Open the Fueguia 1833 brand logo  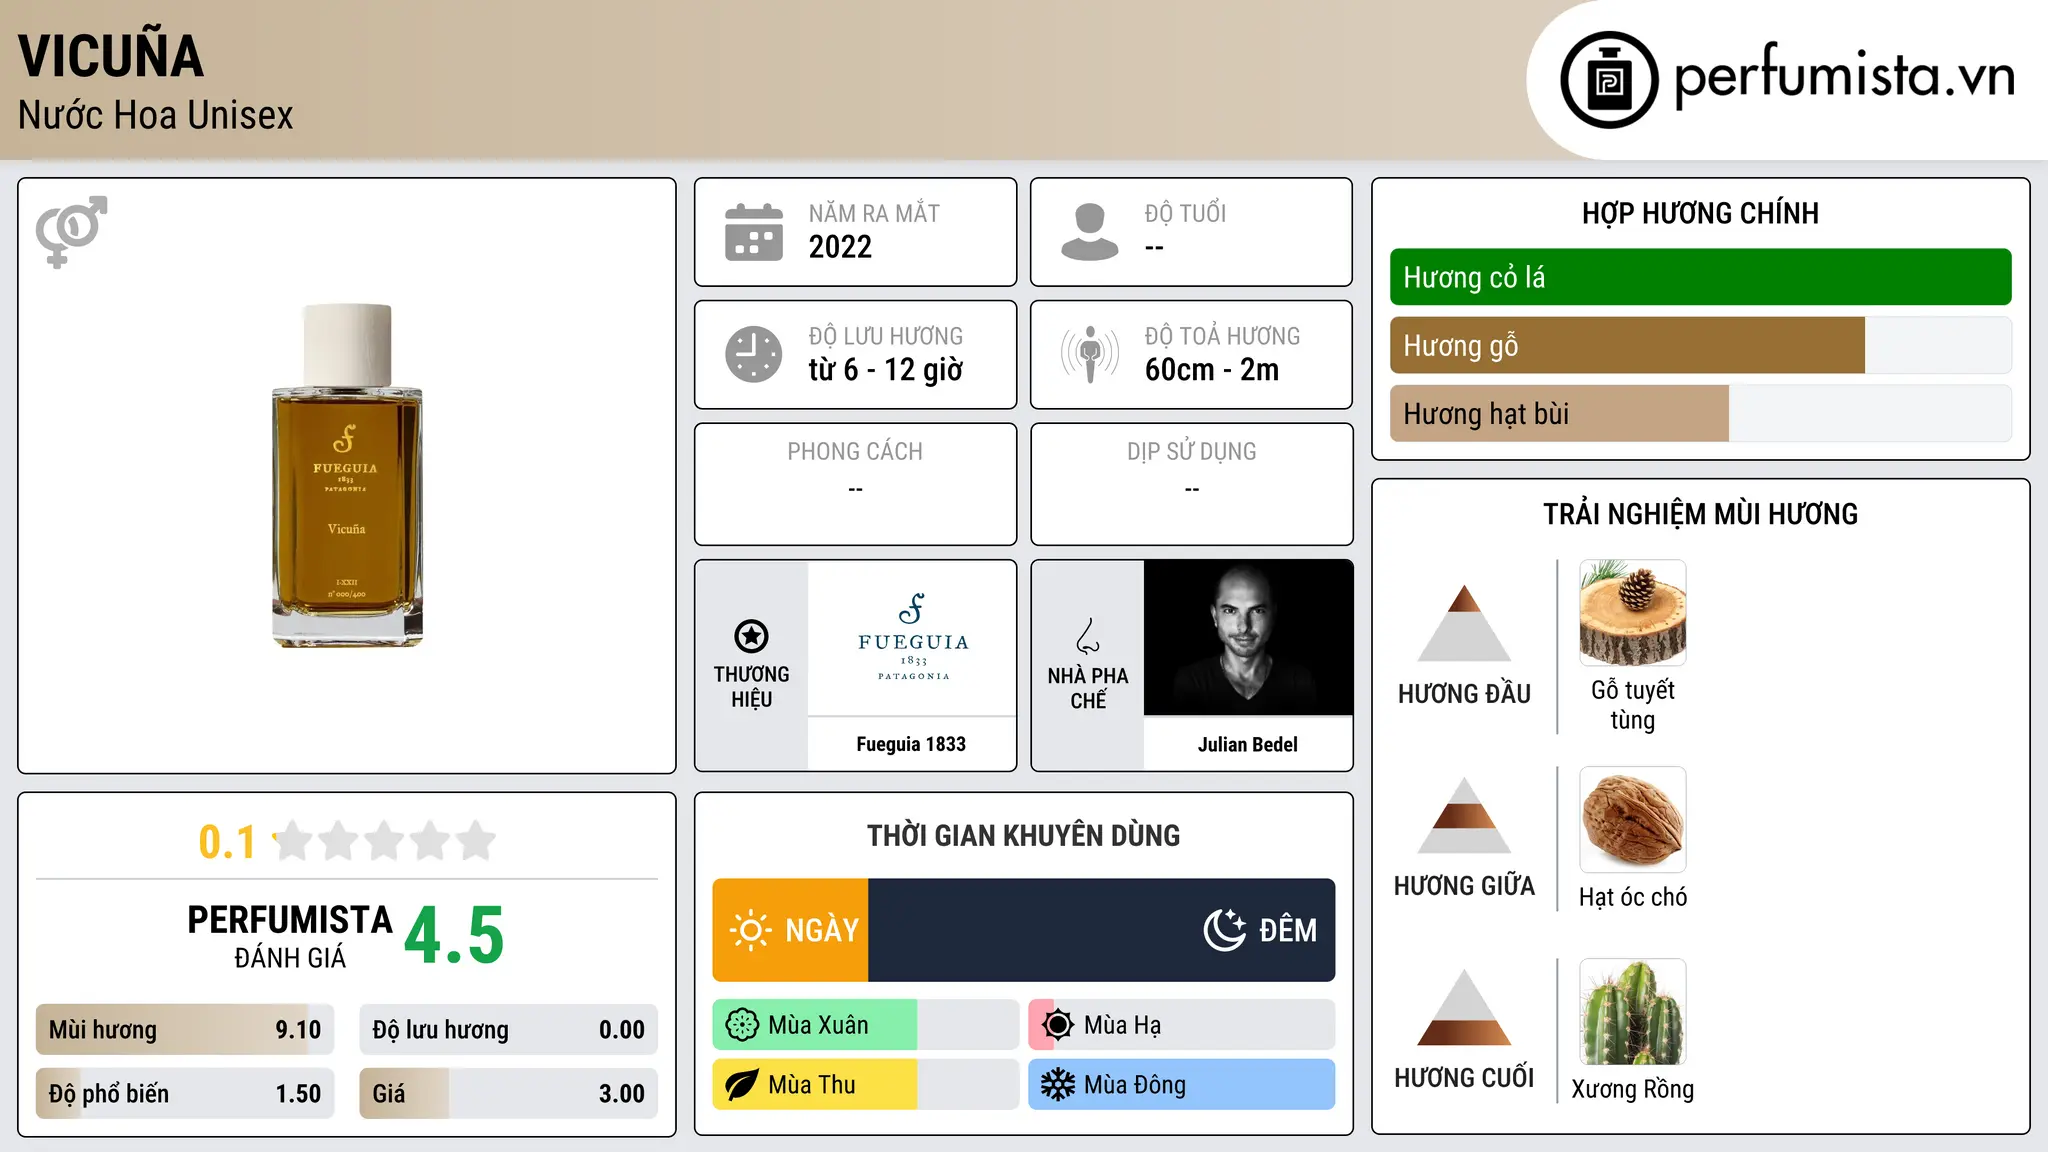click(x=912, y=637)
